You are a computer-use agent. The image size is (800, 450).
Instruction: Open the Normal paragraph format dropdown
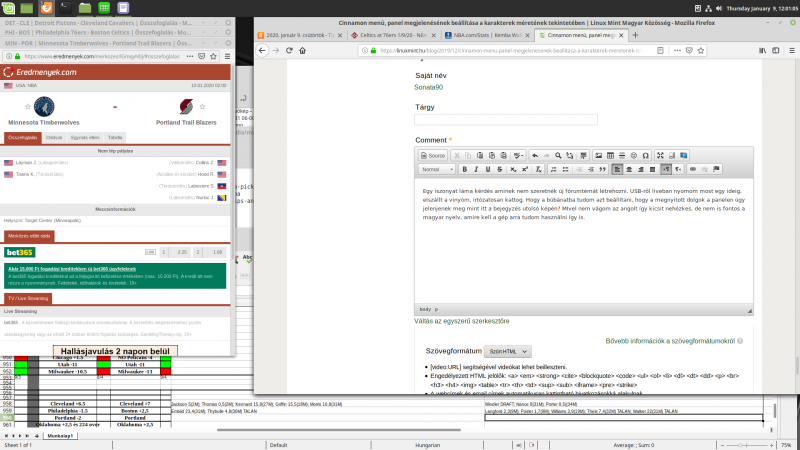coord(437,169)
